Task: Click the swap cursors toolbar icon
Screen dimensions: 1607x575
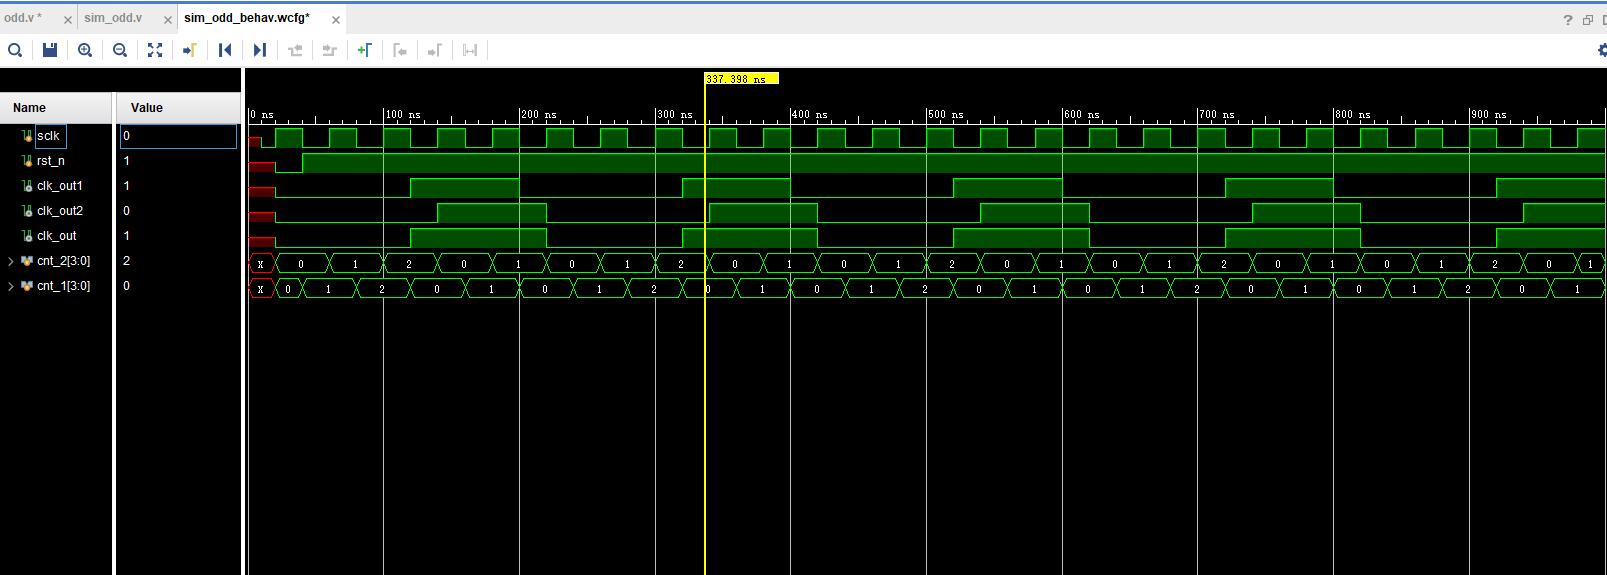Action: 470,50
